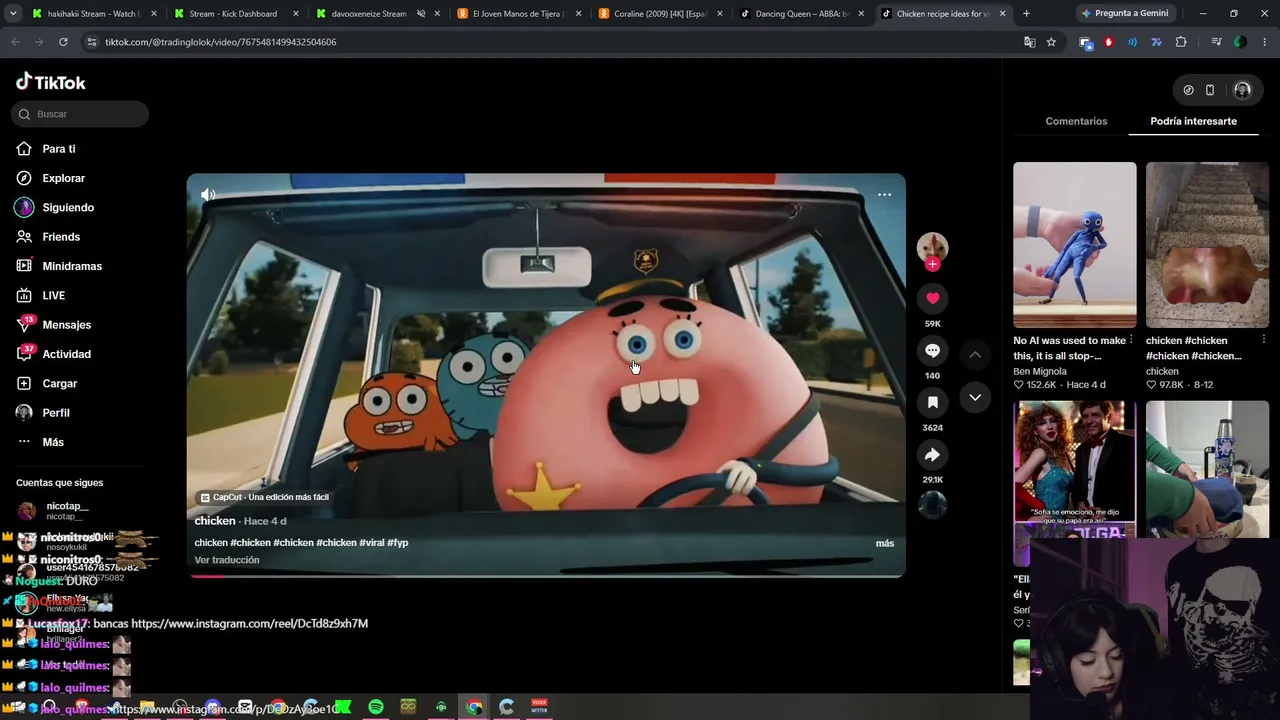Open the blue stop-motion figure video thumbnail
The image size is (1280, 720).
pos(1074,245)
